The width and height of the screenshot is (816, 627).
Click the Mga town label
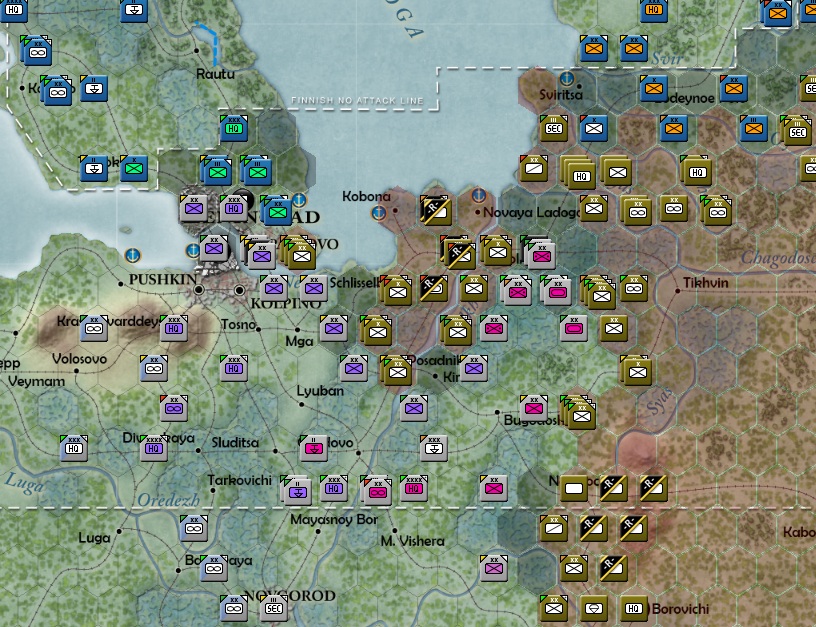[x=299, y=341]
